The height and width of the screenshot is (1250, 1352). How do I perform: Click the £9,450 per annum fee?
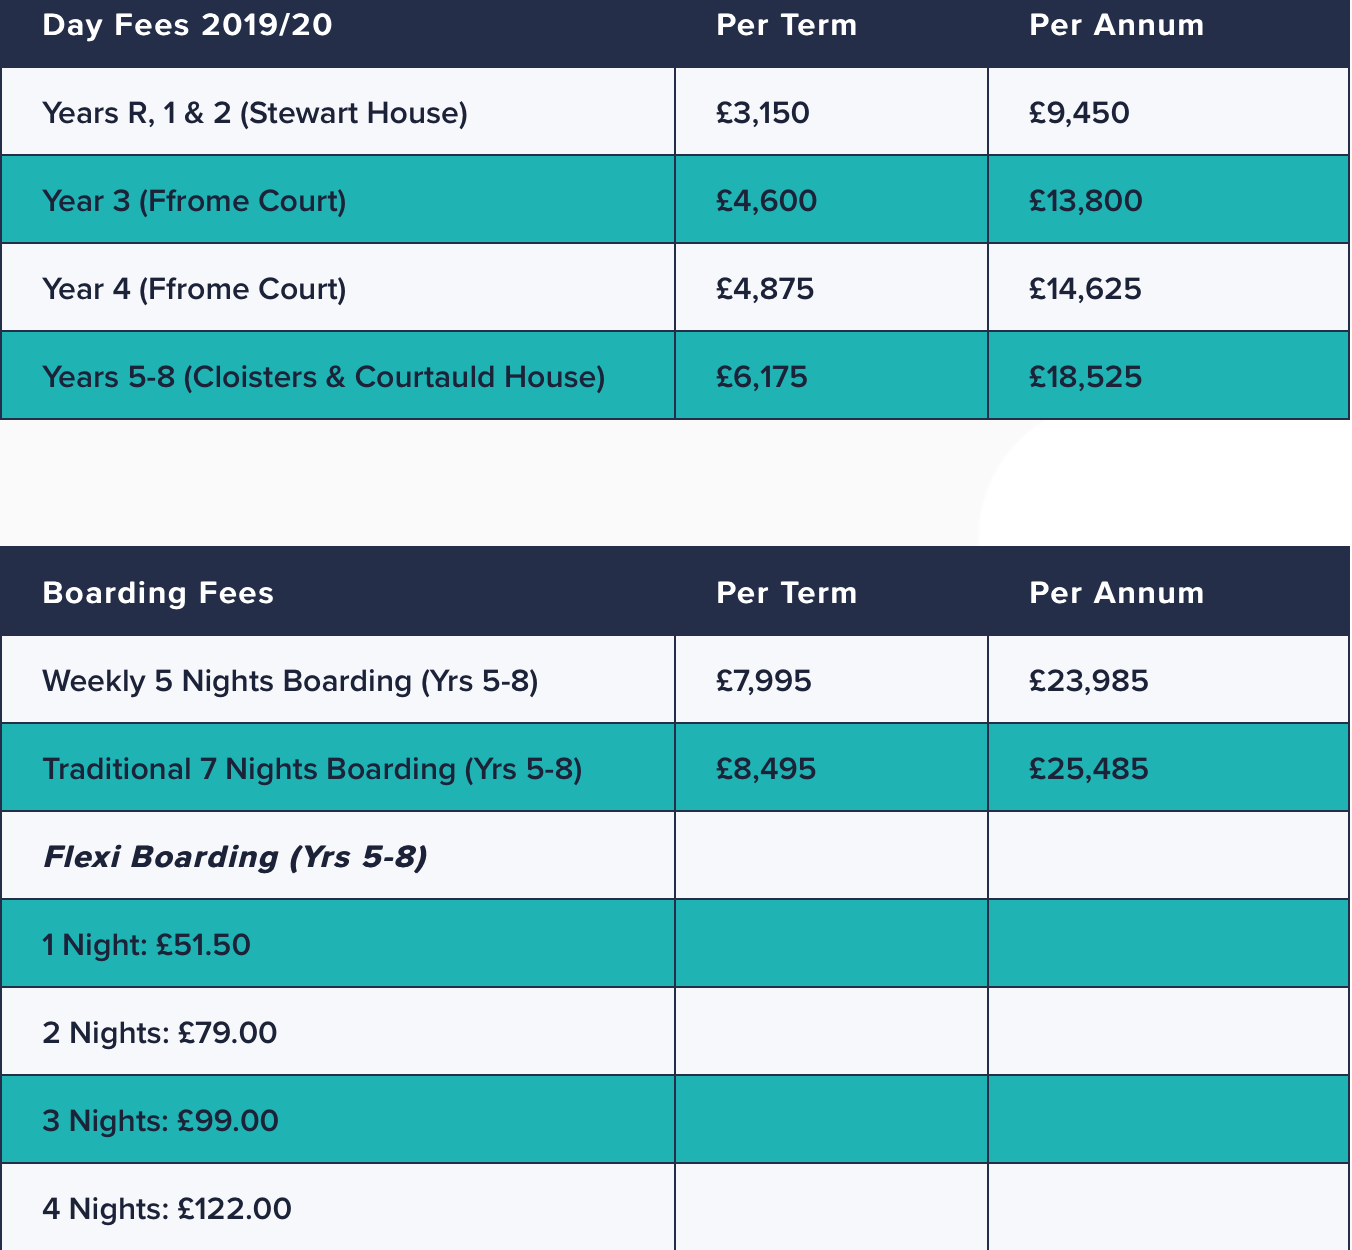[x=1079, y=113]
